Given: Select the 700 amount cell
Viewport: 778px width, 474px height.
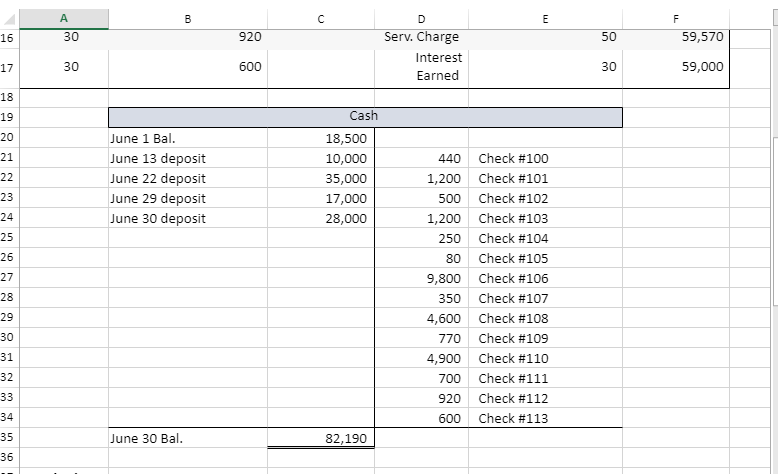Looking at the screenshot, I should (421, 378).
